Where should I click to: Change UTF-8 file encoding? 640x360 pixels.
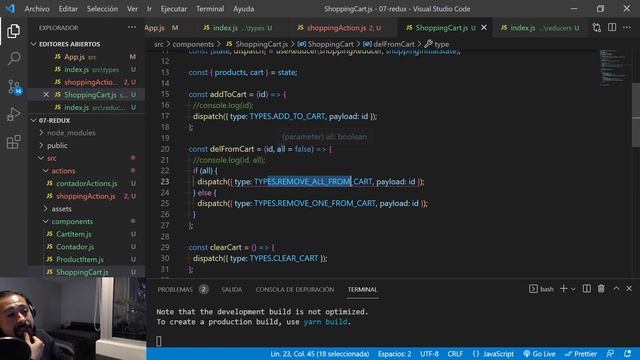[429, 354]
